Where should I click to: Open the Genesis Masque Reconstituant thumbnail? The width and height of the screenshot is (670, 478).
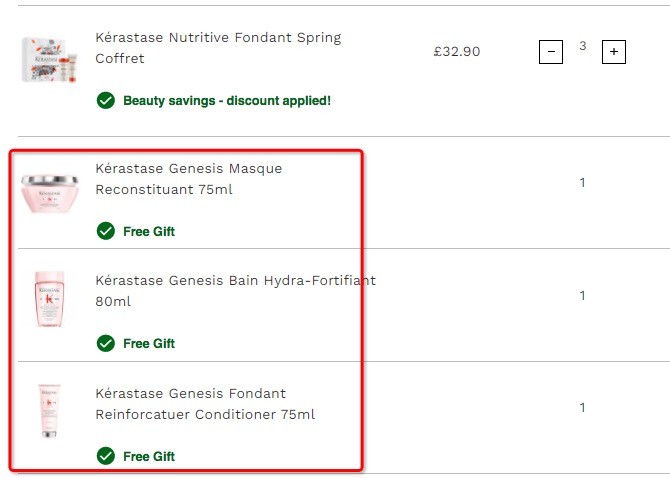pyautogui.click(x=50, y=193)
